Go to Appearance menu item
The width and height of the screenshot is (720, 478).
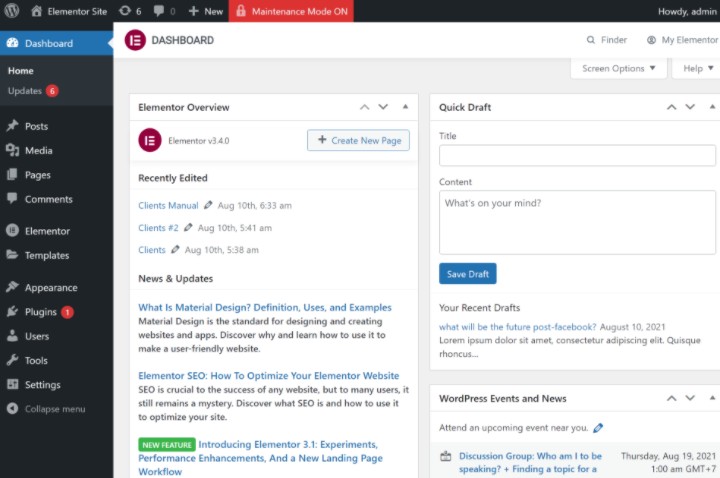pos(50,287)
